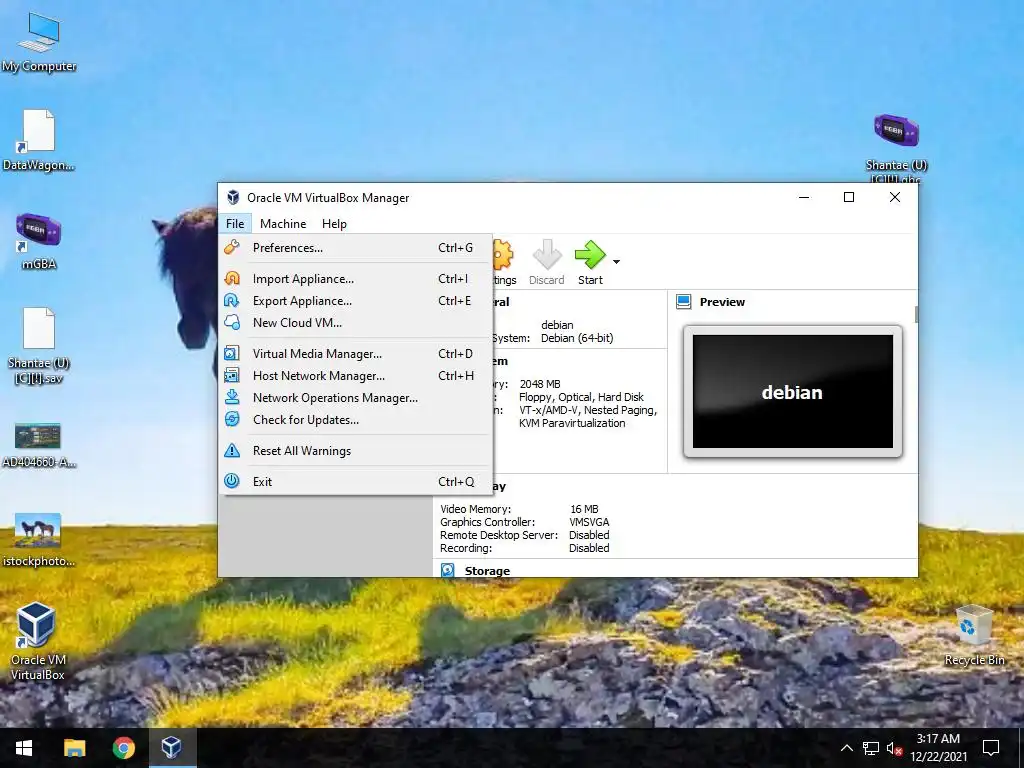Click the Discard toolbar button
The width and height of the screenshot is (1024, 768).
pos(547,263)
